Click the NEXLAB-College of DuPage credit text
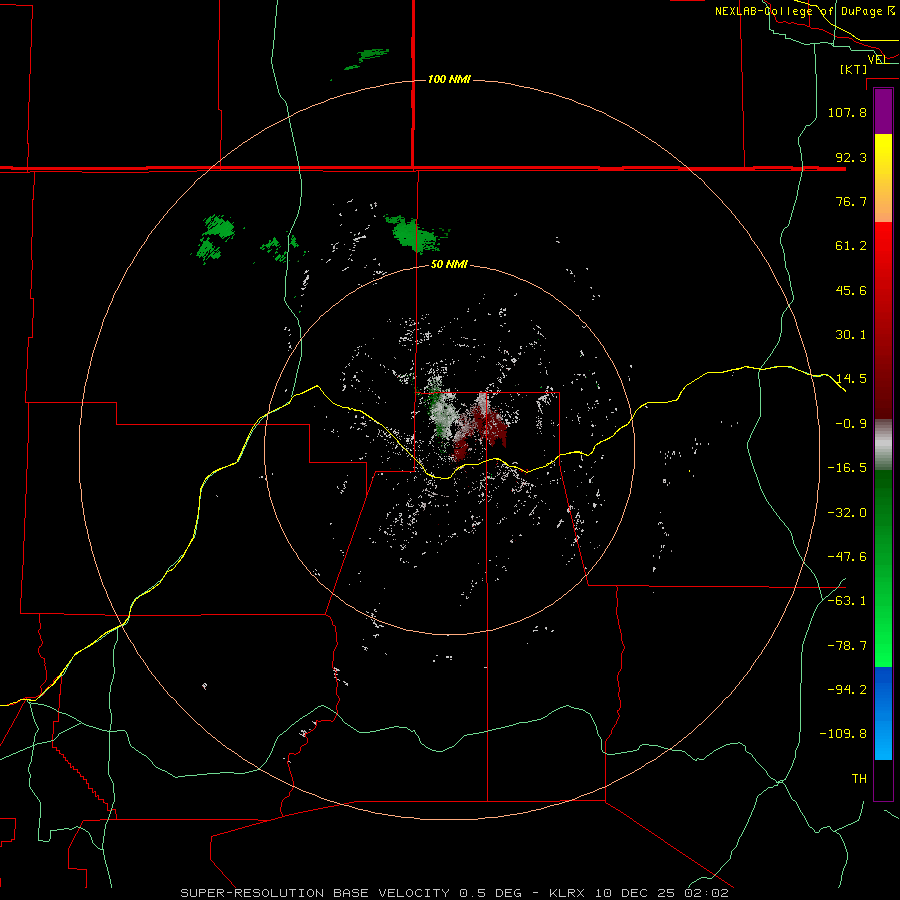Image resolution: width=900 pixels, height=900 pixels. pos(804,11)
